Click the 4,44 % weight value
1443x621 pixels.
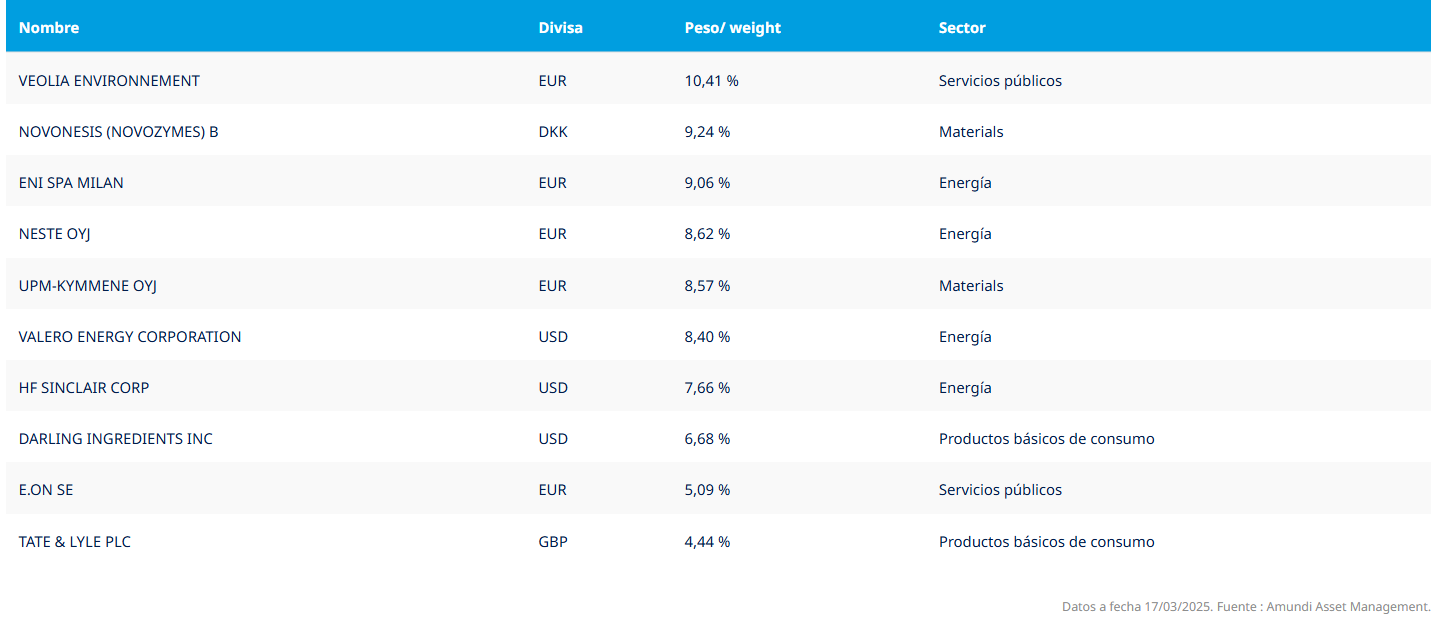tap(707, 542)
